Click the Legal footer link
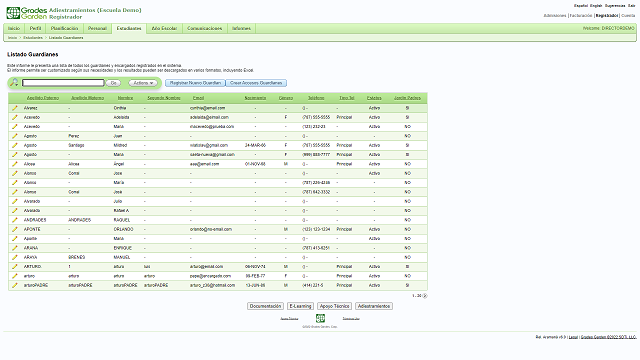The image size is (640, 360). coord(573,337)
